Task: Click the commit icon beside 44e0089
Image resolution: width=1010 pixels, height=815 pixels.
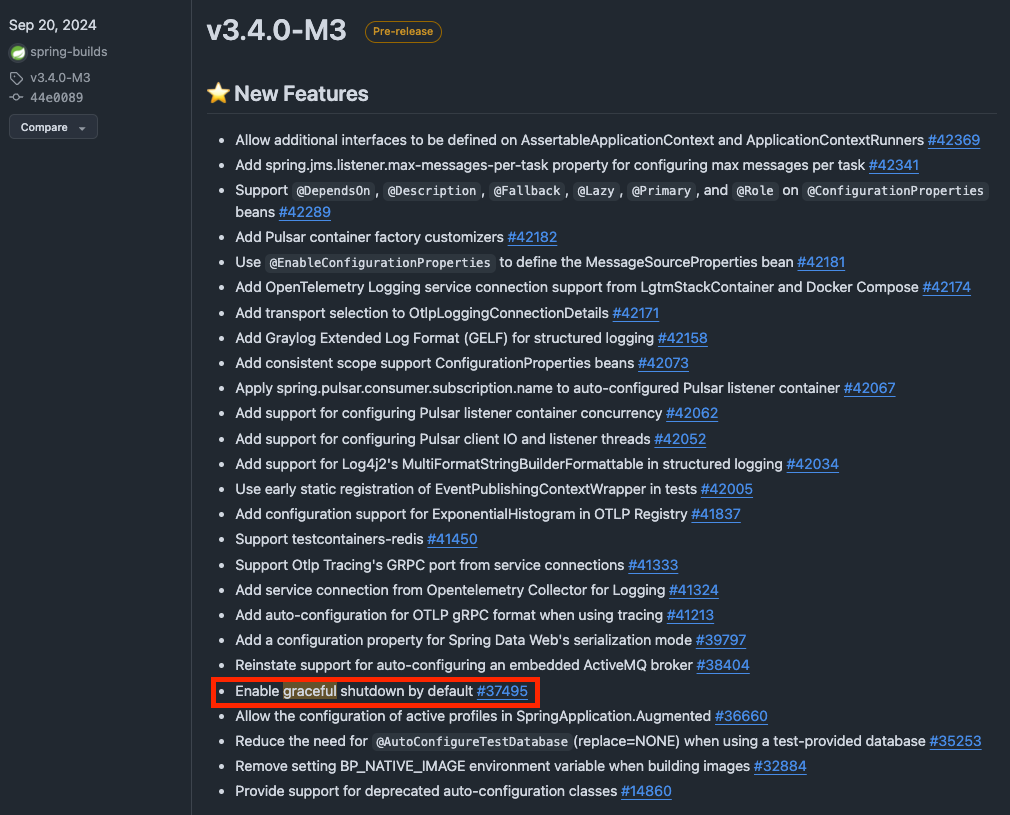Action: coord(16,97)
